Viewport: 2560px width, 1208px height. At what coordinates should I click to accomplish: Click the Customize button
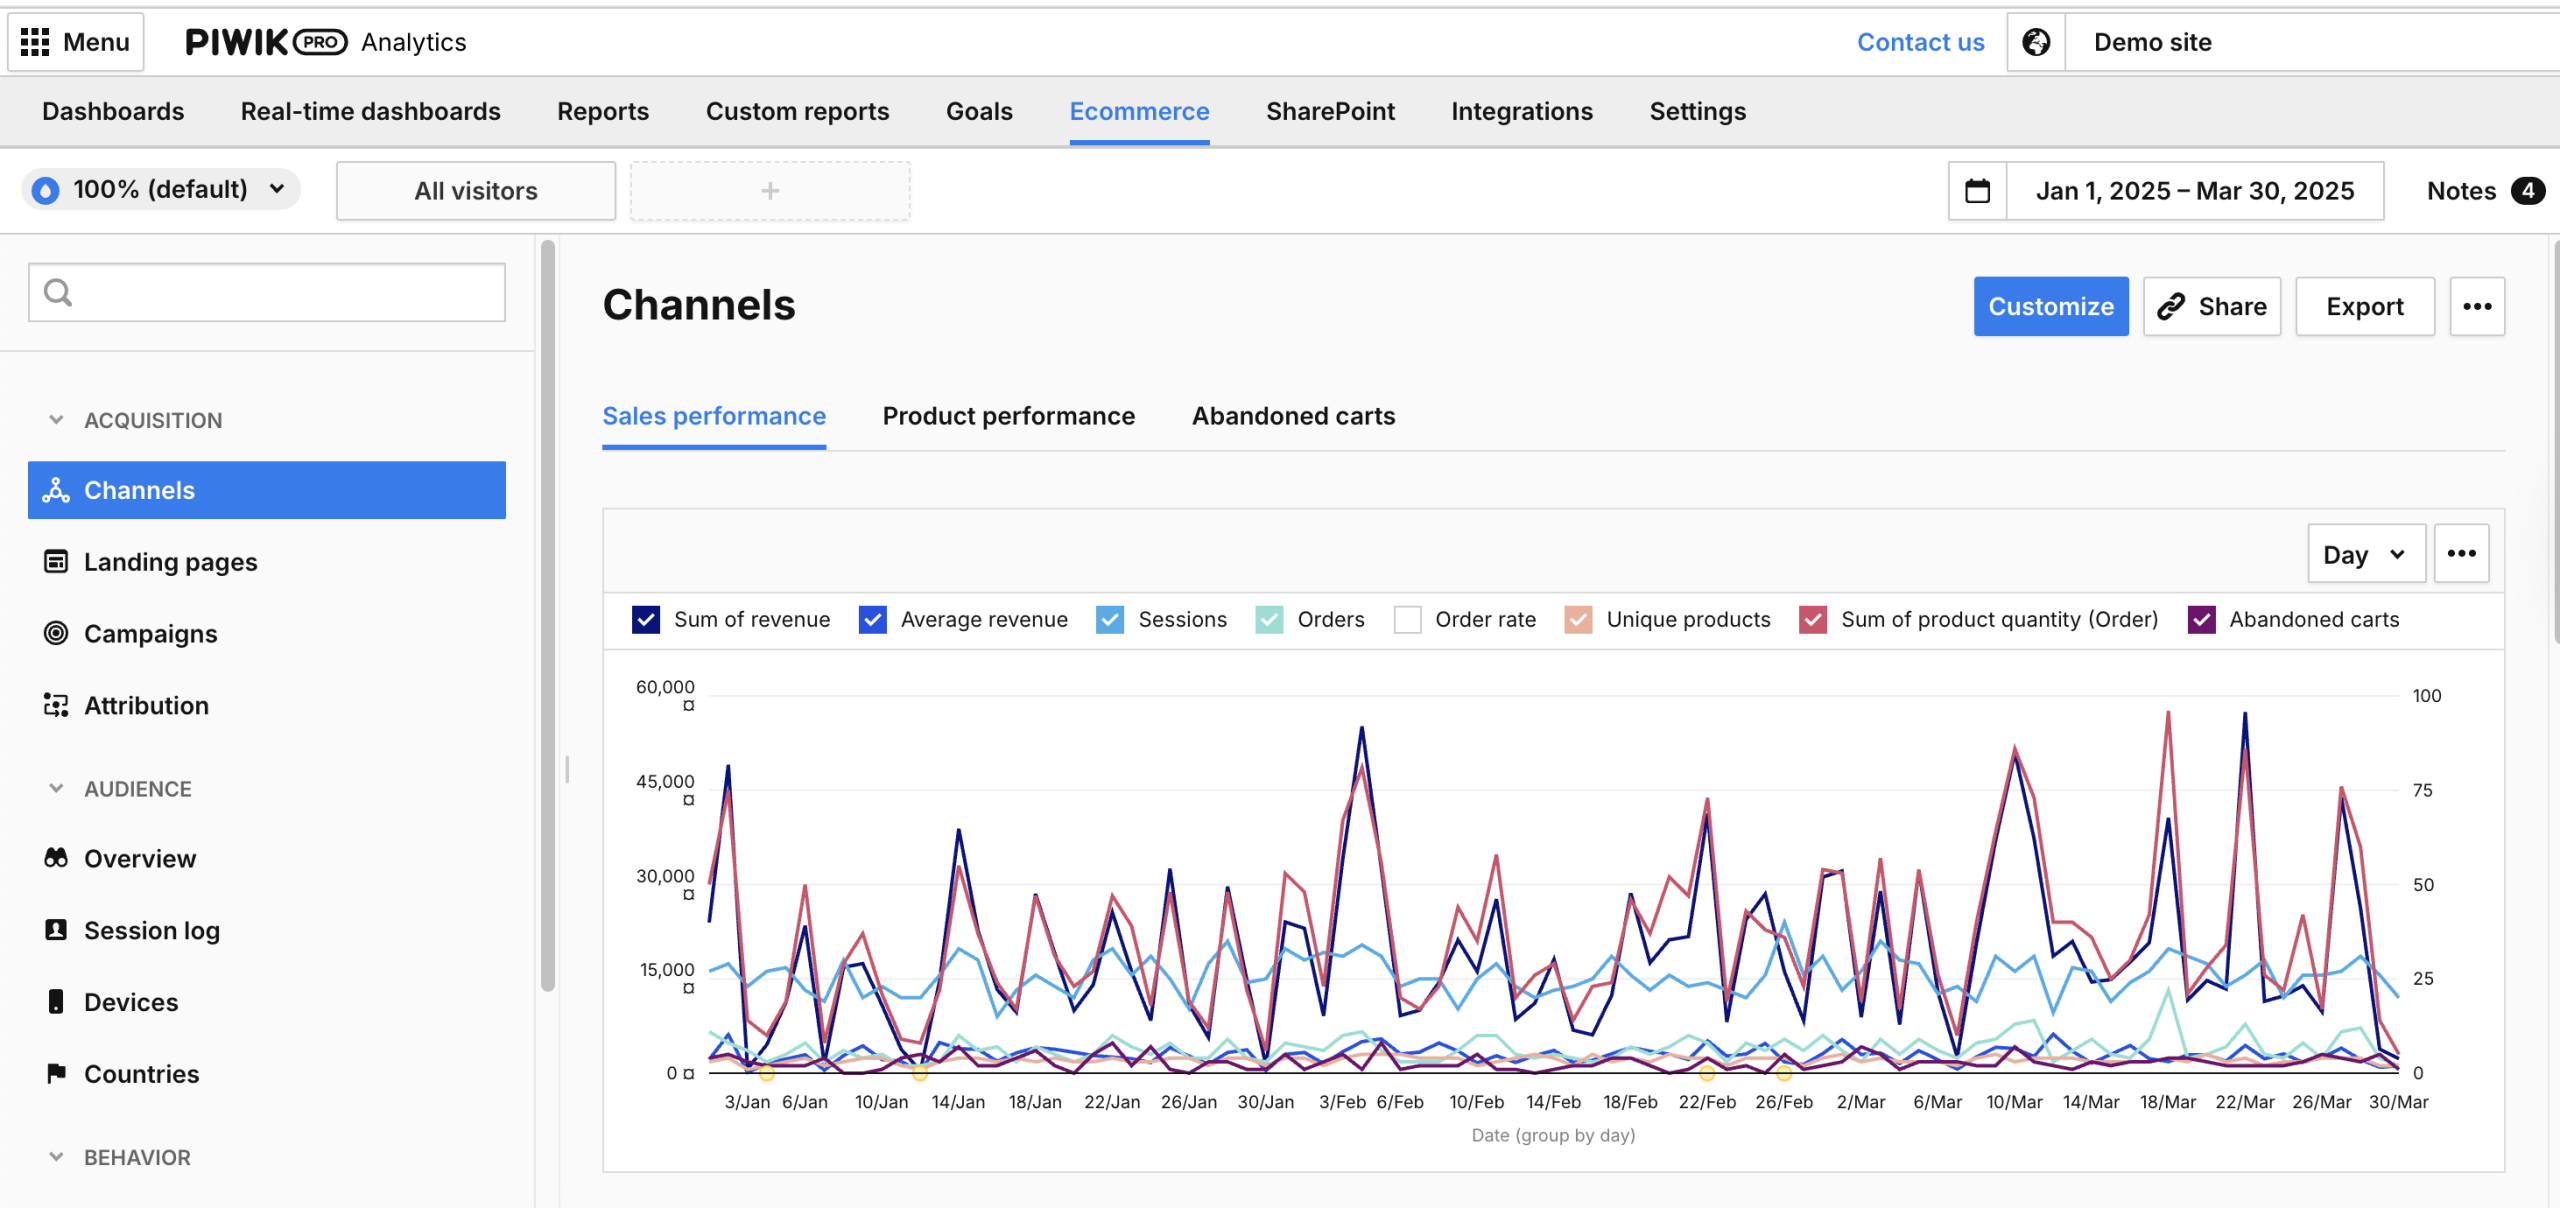click(x=2051, y=306)
